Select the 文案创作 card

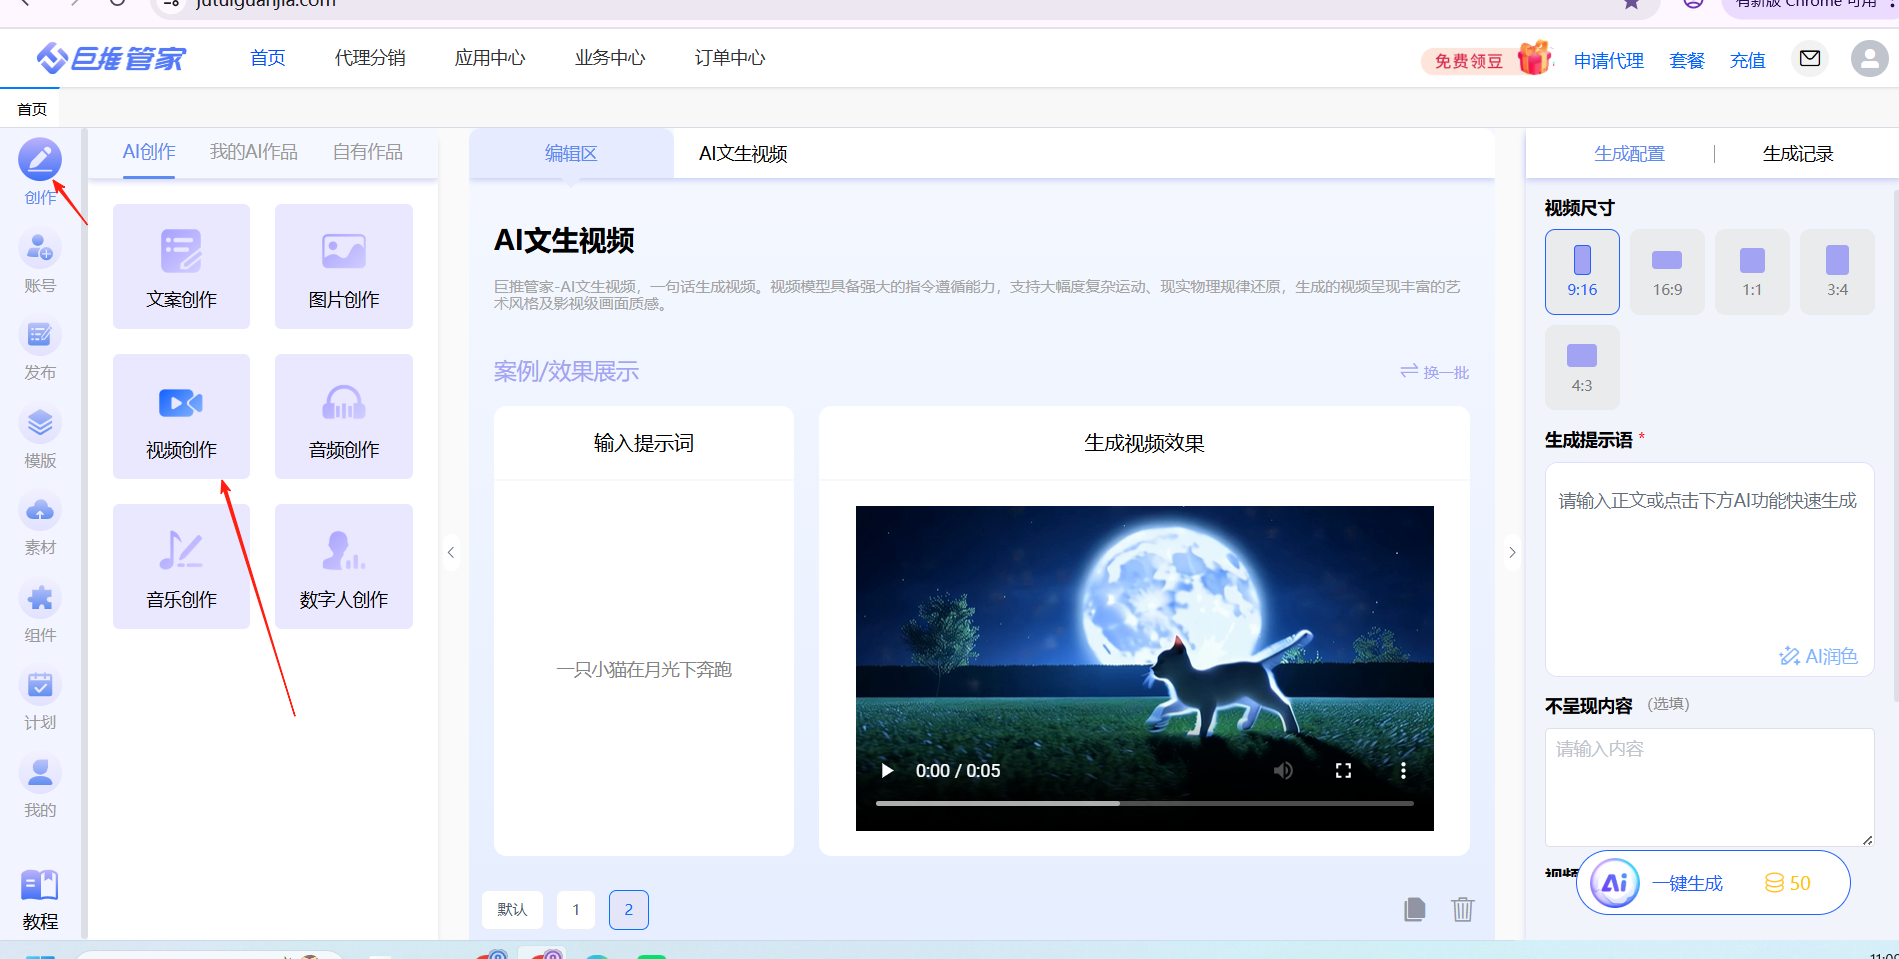tap(181, 266)
